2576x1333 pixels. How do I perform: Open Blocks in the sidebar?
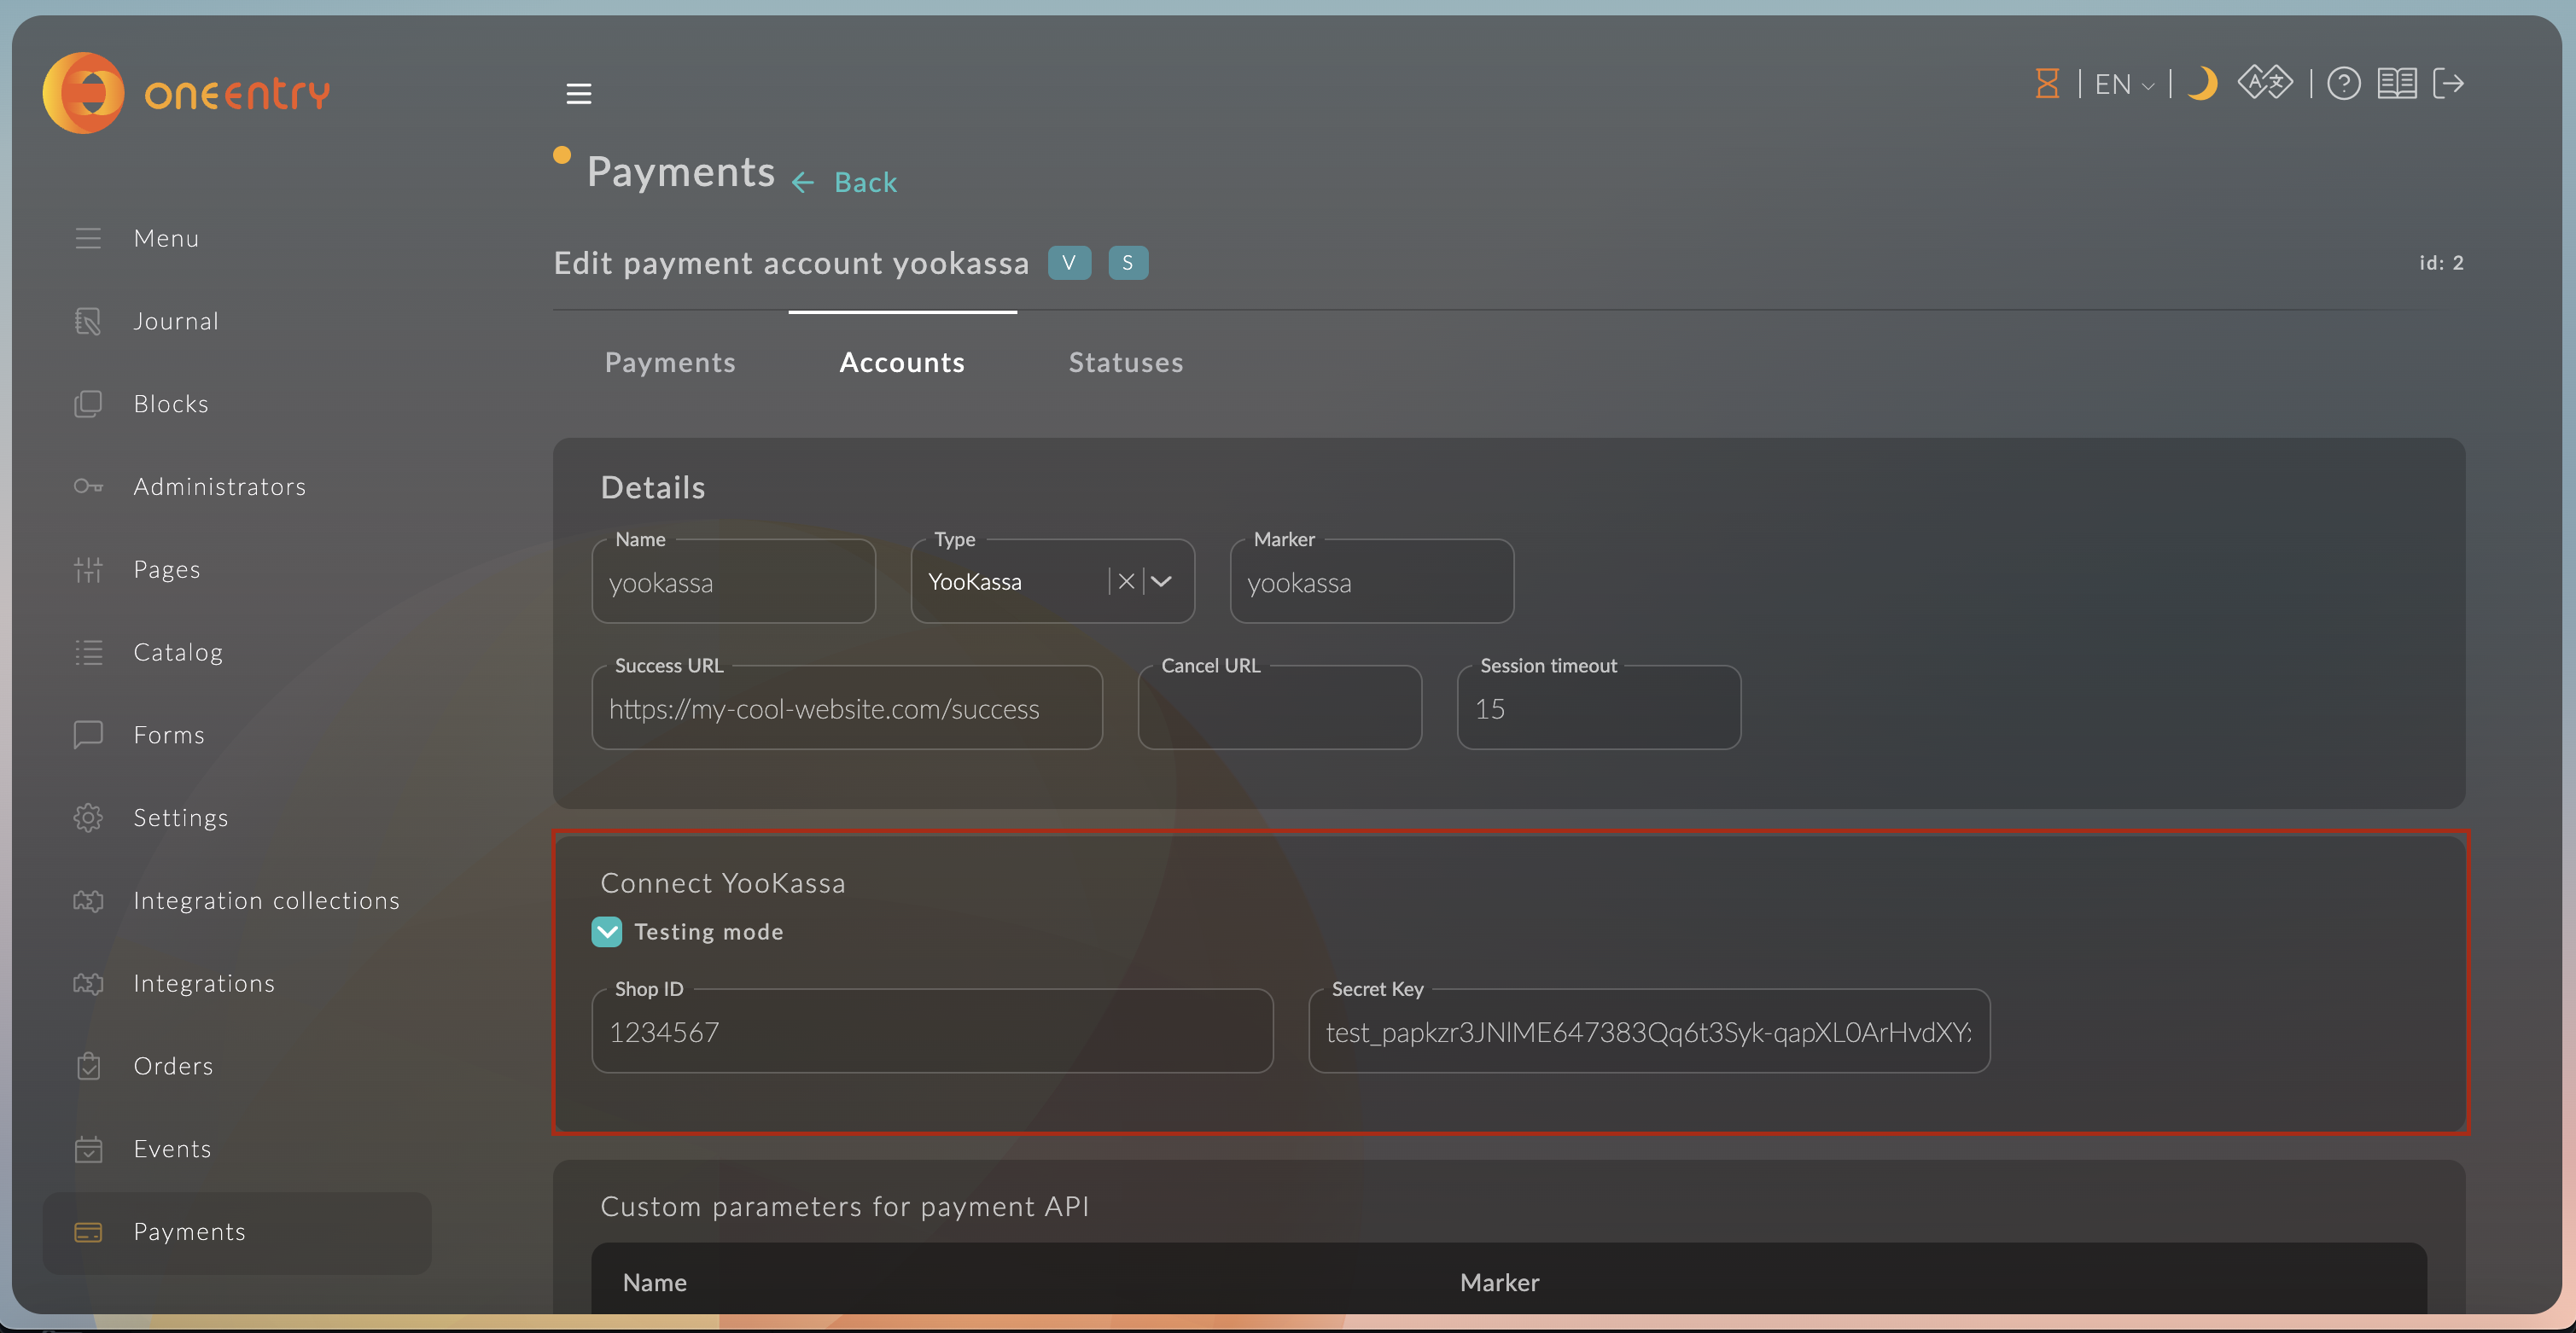(171, 404)
